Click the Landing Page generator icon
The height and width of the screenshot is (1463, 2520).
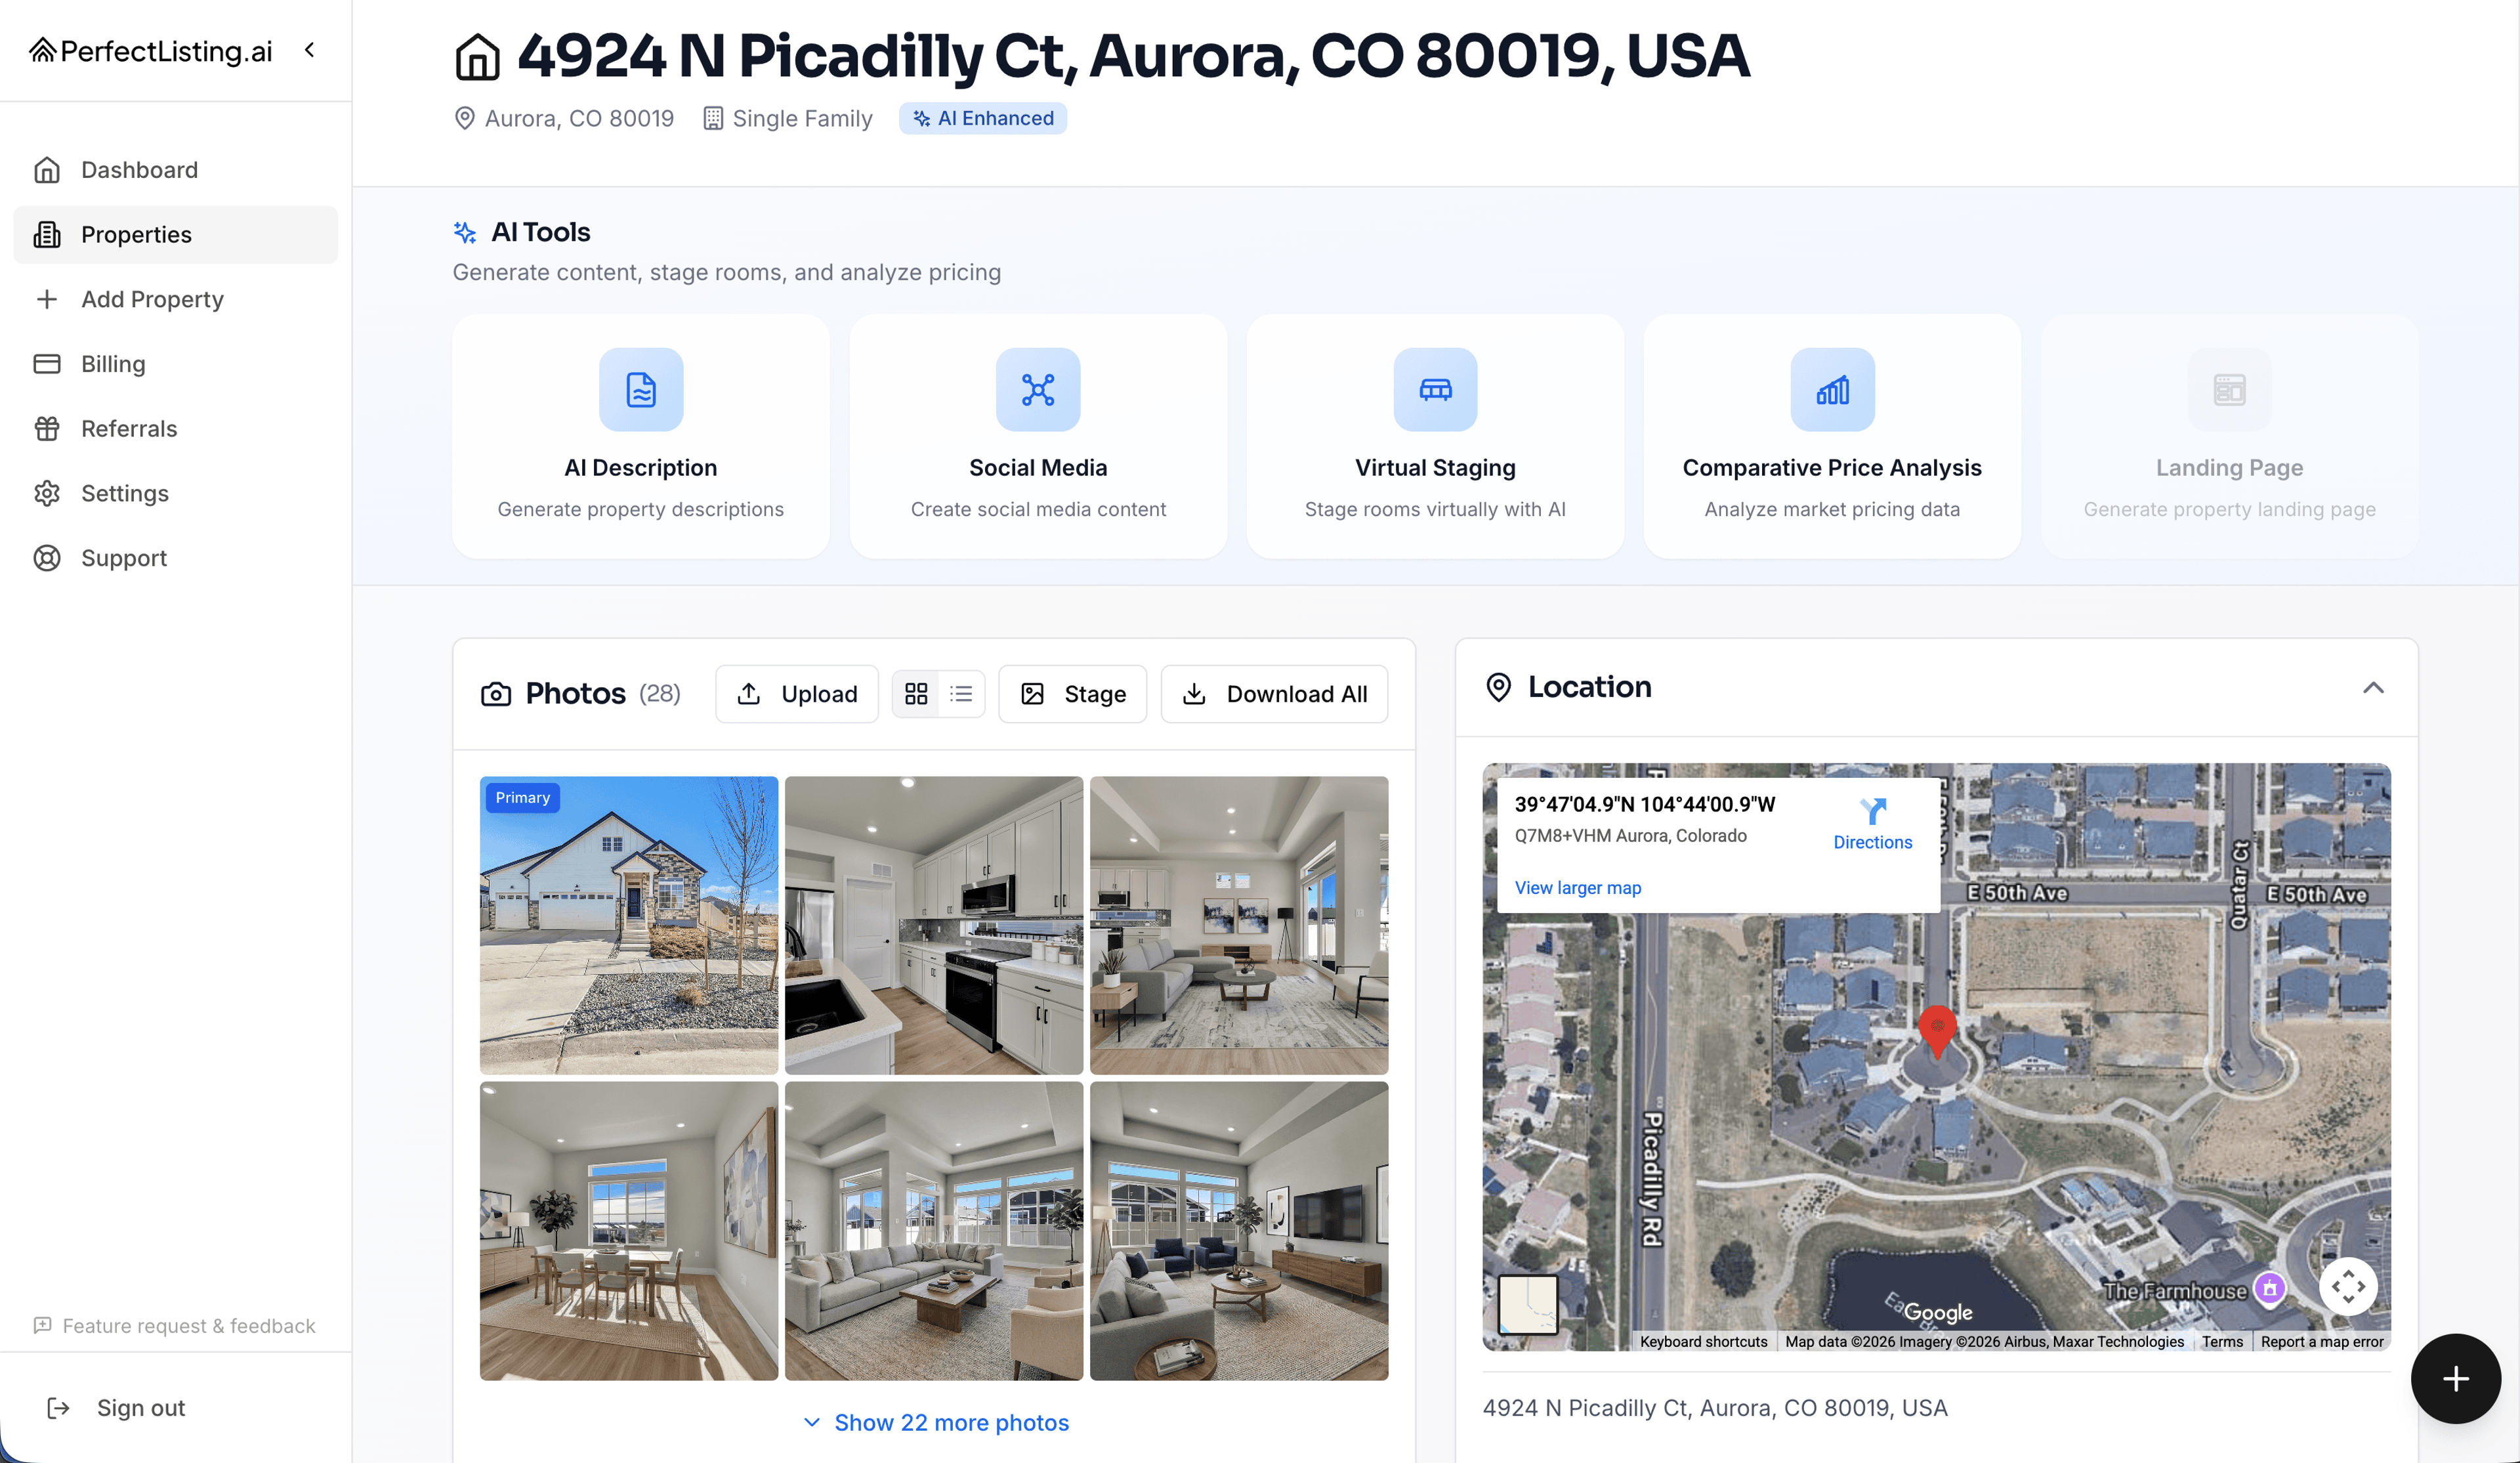coord(2228,390)
